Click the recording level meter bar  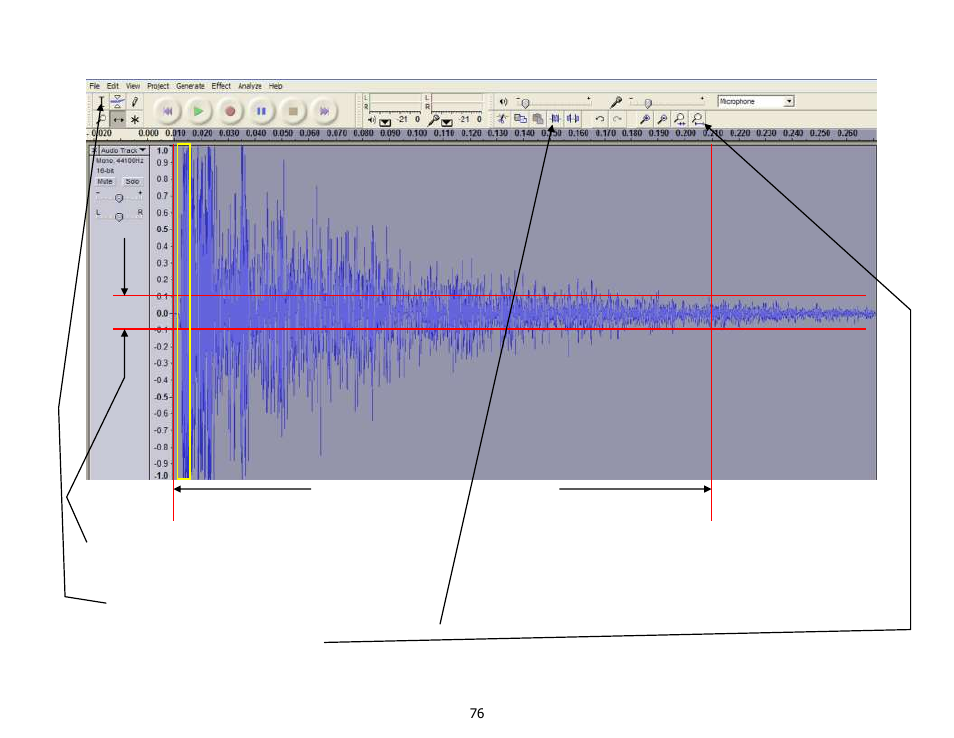(456, 102)
